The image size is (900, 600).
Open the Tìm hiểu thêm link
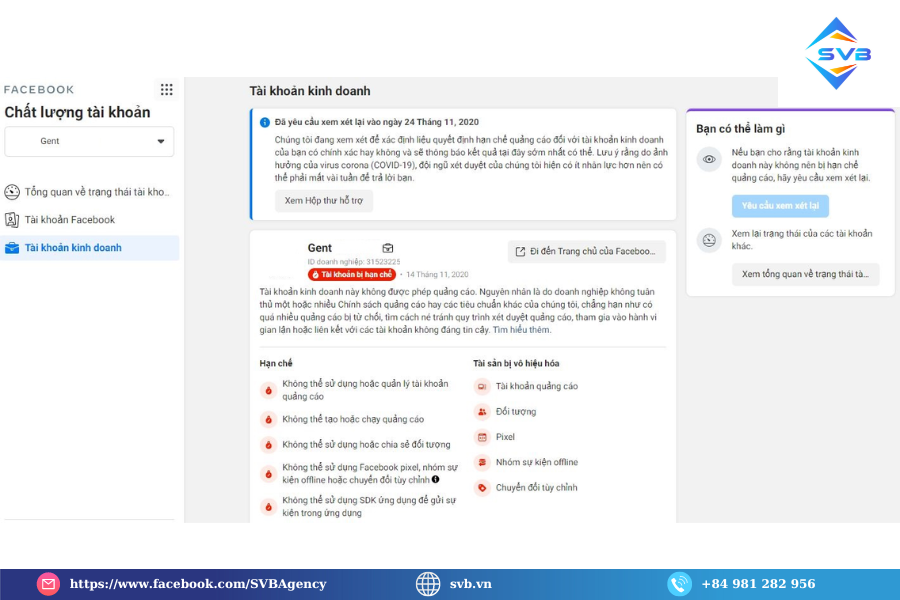522,330
